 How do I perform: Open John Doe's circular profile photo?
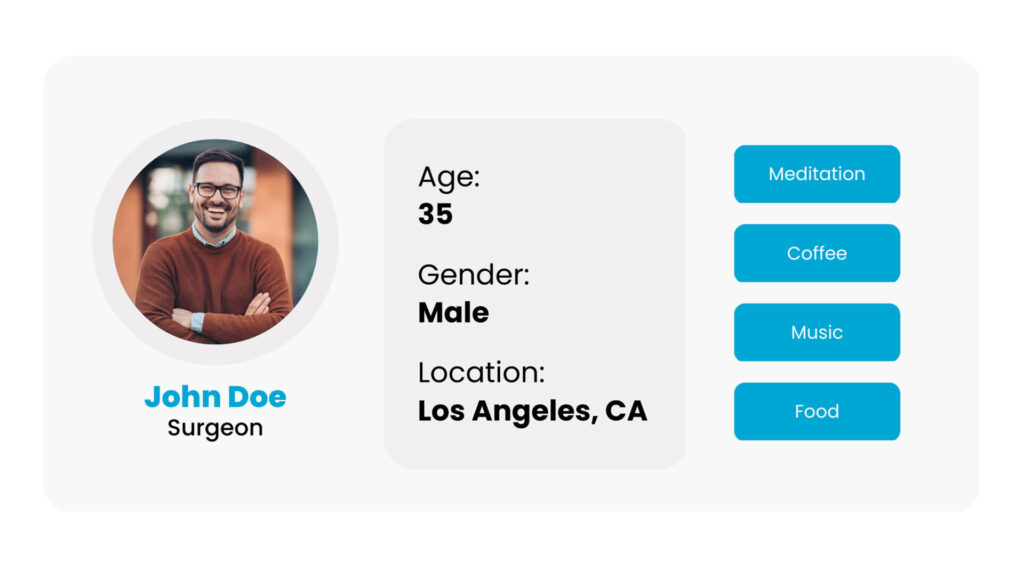pos(216,241)
